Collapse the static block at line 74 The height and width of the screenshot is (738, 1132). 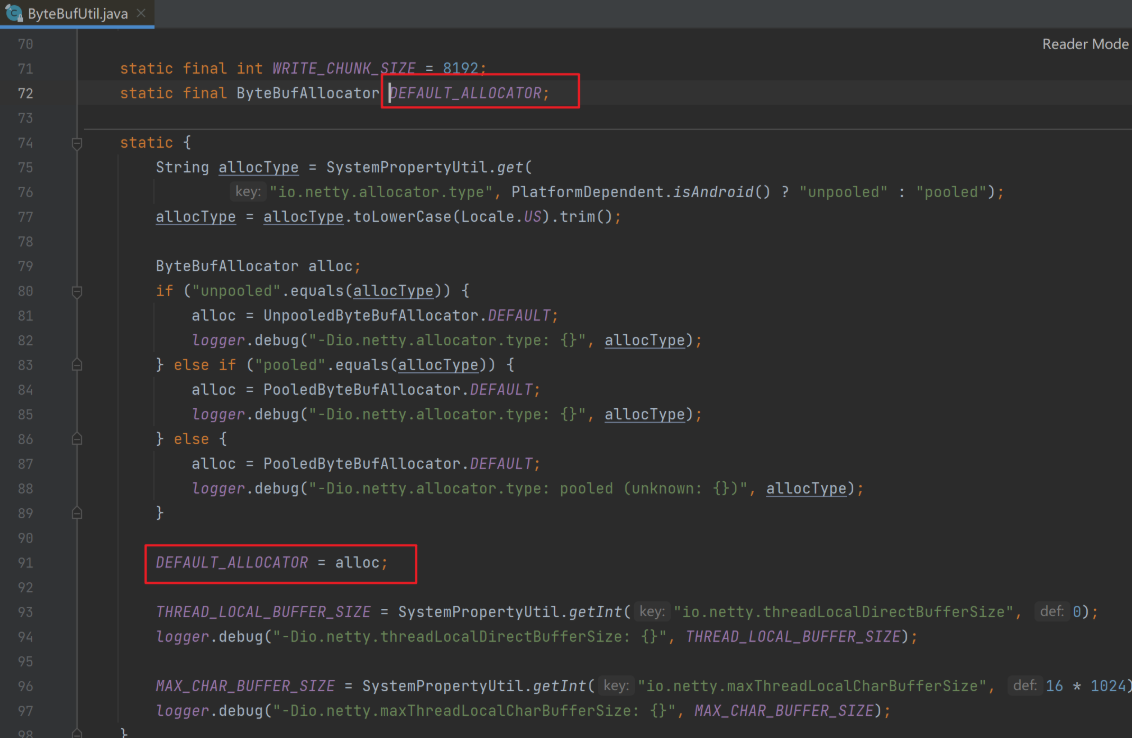[77, 143]
